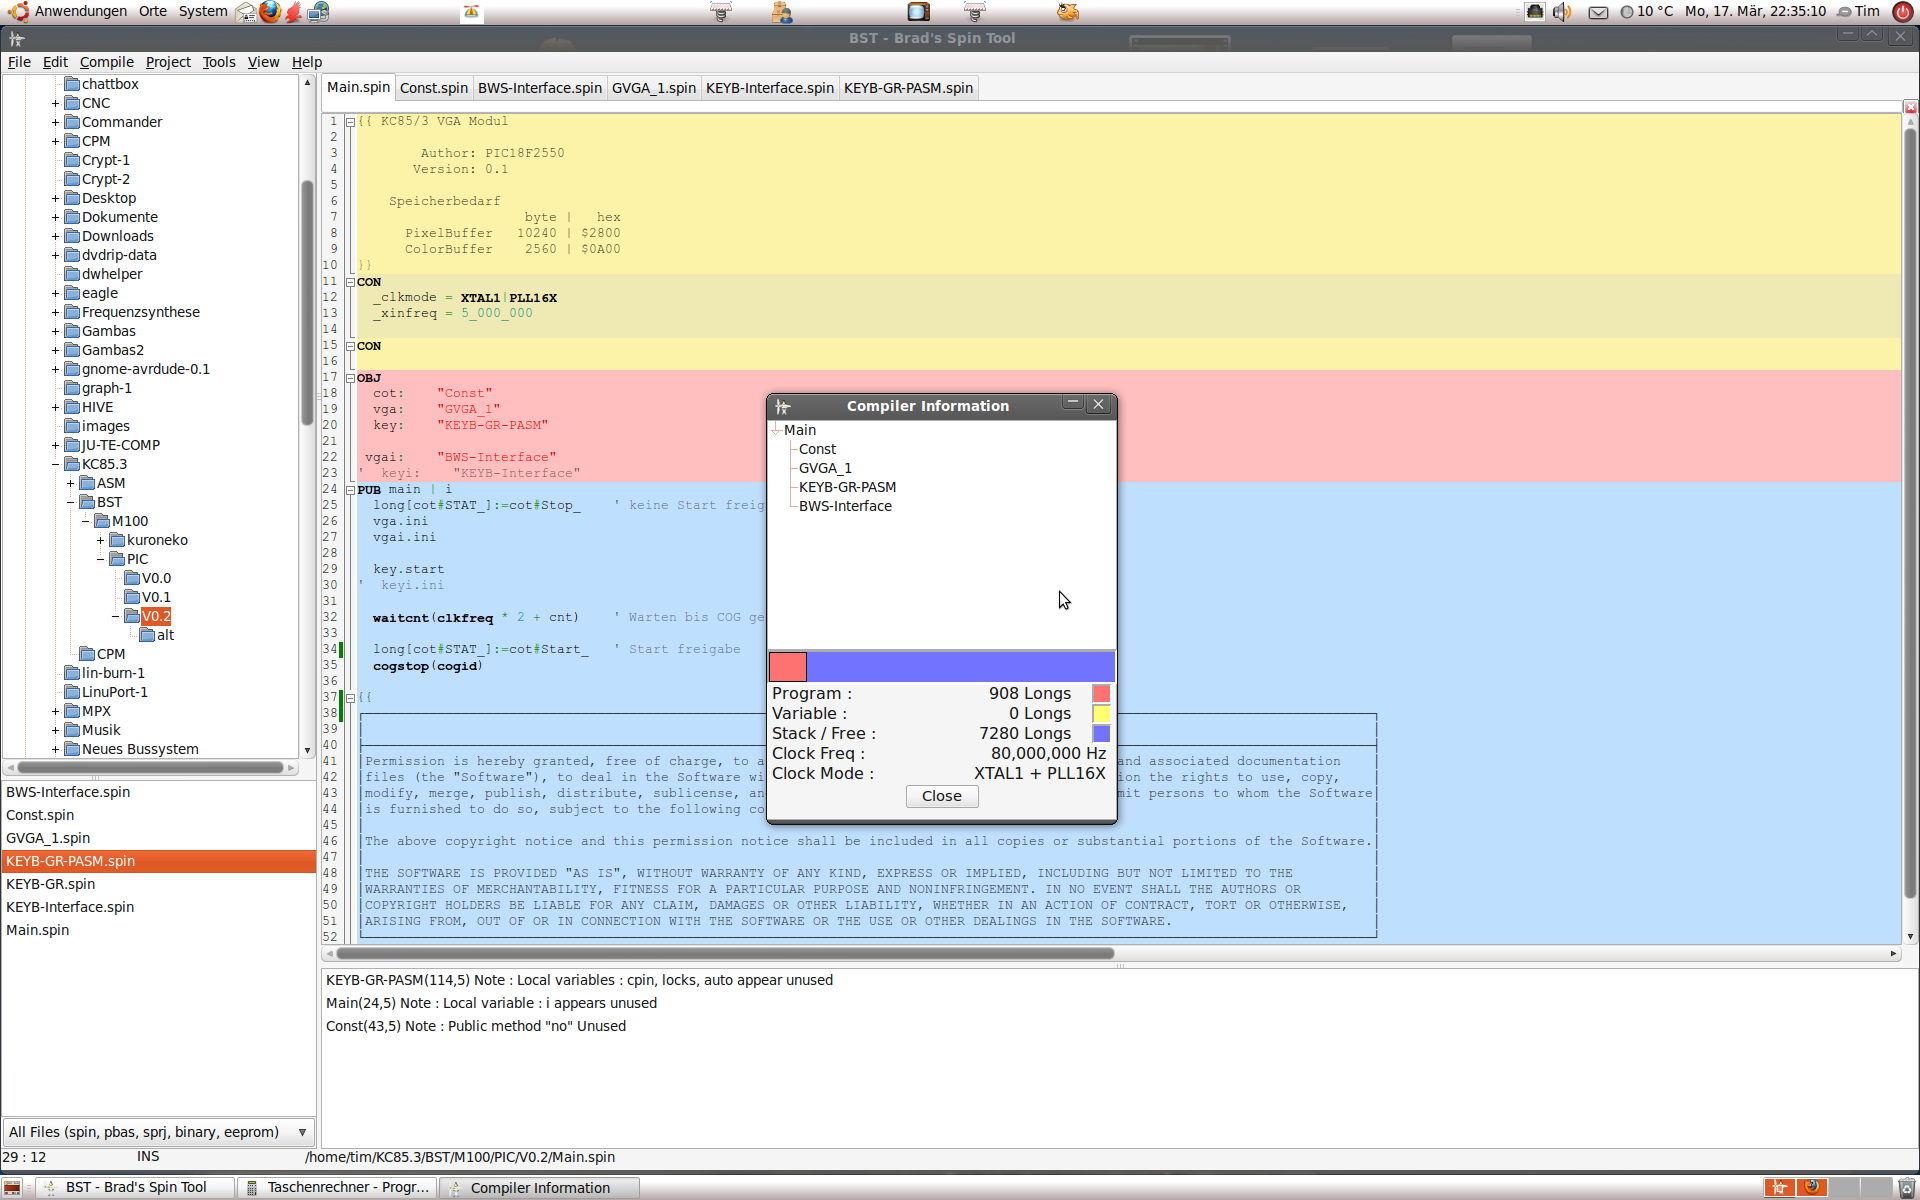
Task: Switch to the GVGA_1.spin tab
Action: tap(653, 88)
